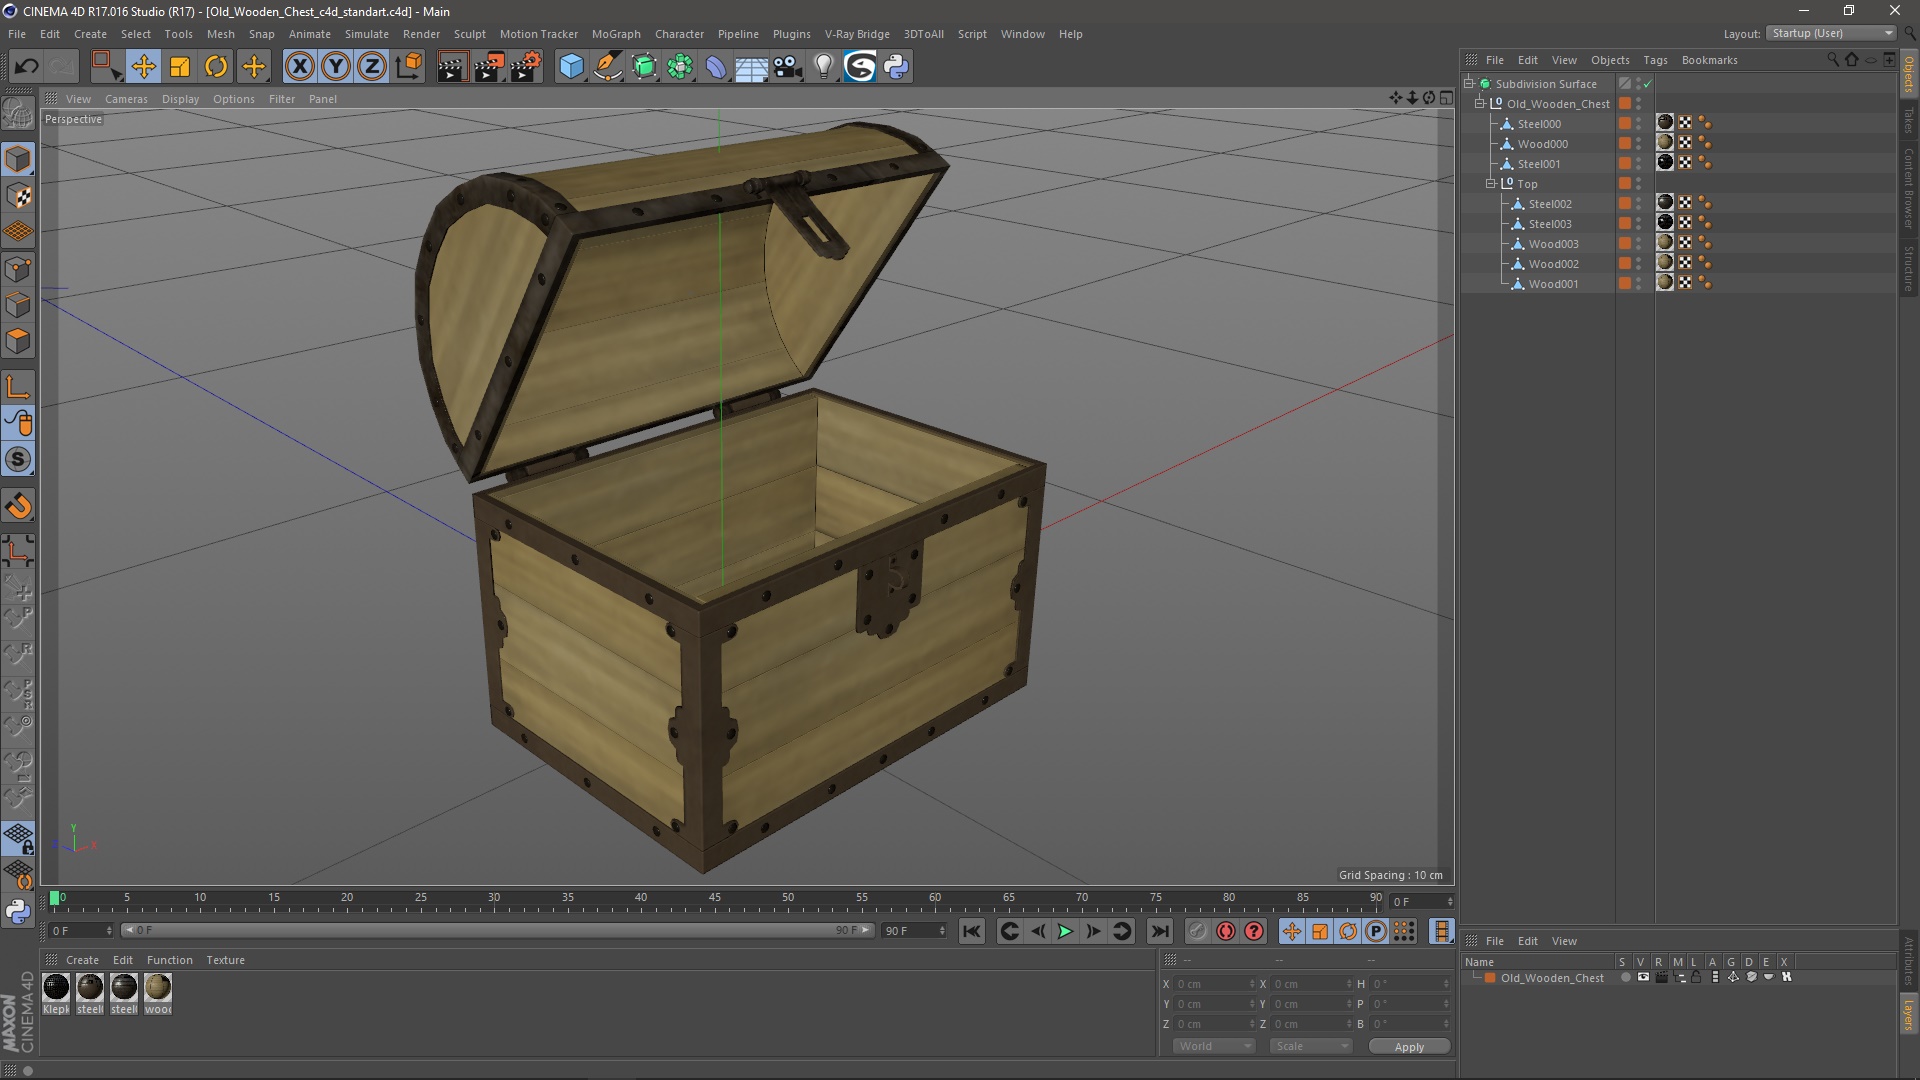The image size is (1920, 1080).
Task: Search objects with the magnifier icon
Action: tap(1832, 60)
